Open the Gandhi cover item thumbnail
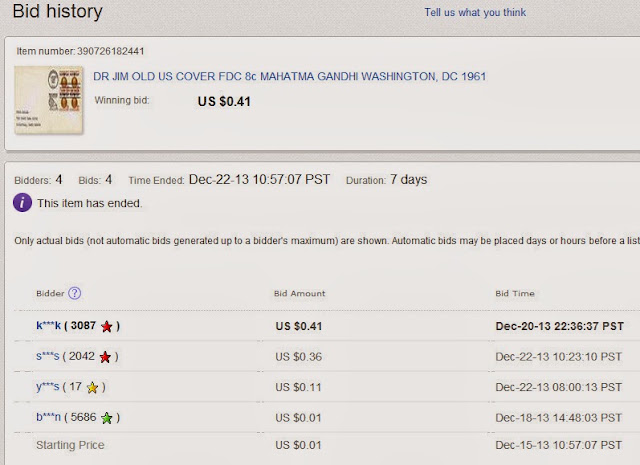The height and width of the screenshot is (465, 640). point(49,100)
